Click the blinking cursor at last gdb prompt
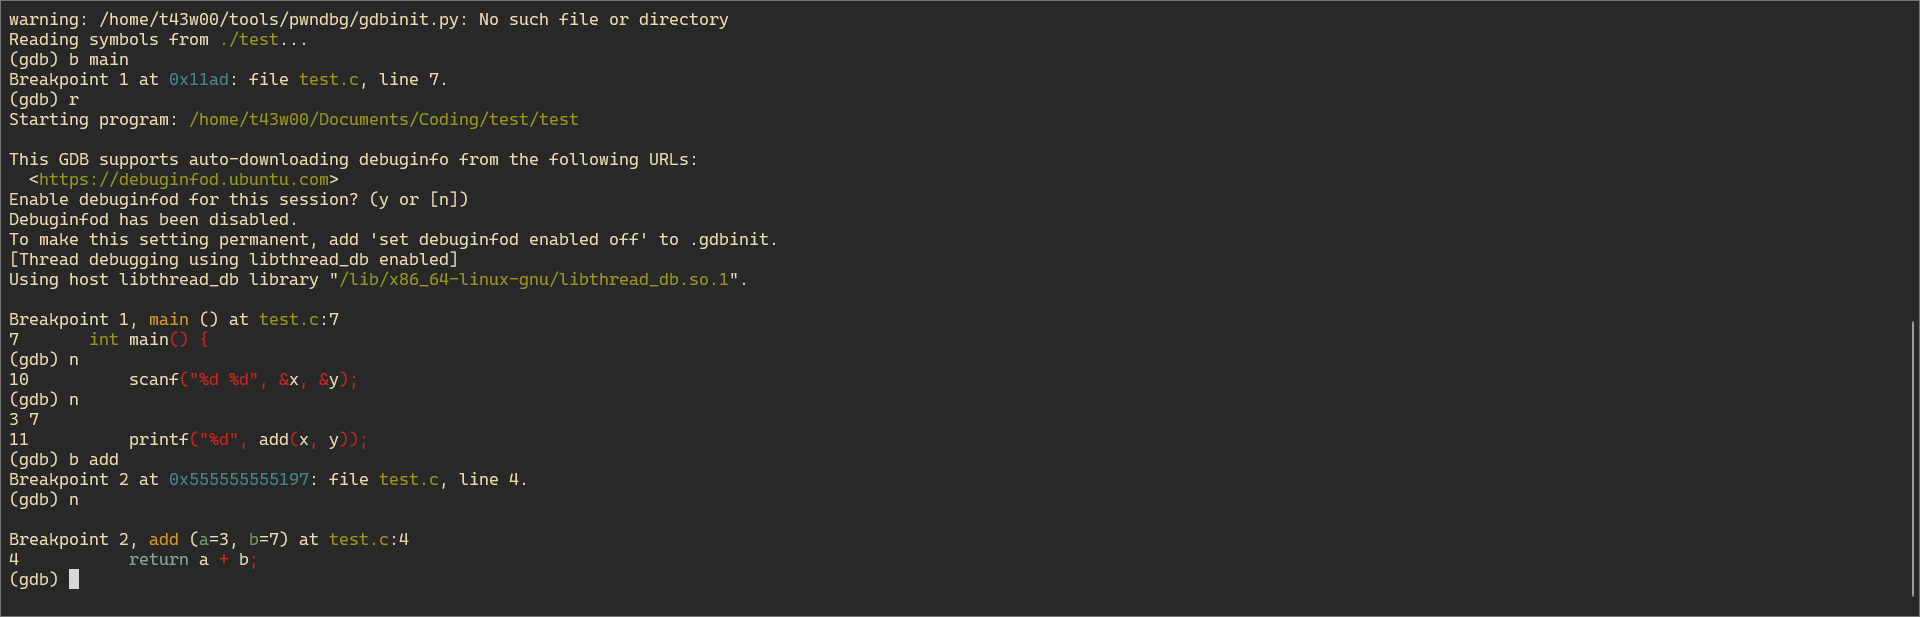The width and height of the screenshot is (1920, 617). [x=74, y=580]
